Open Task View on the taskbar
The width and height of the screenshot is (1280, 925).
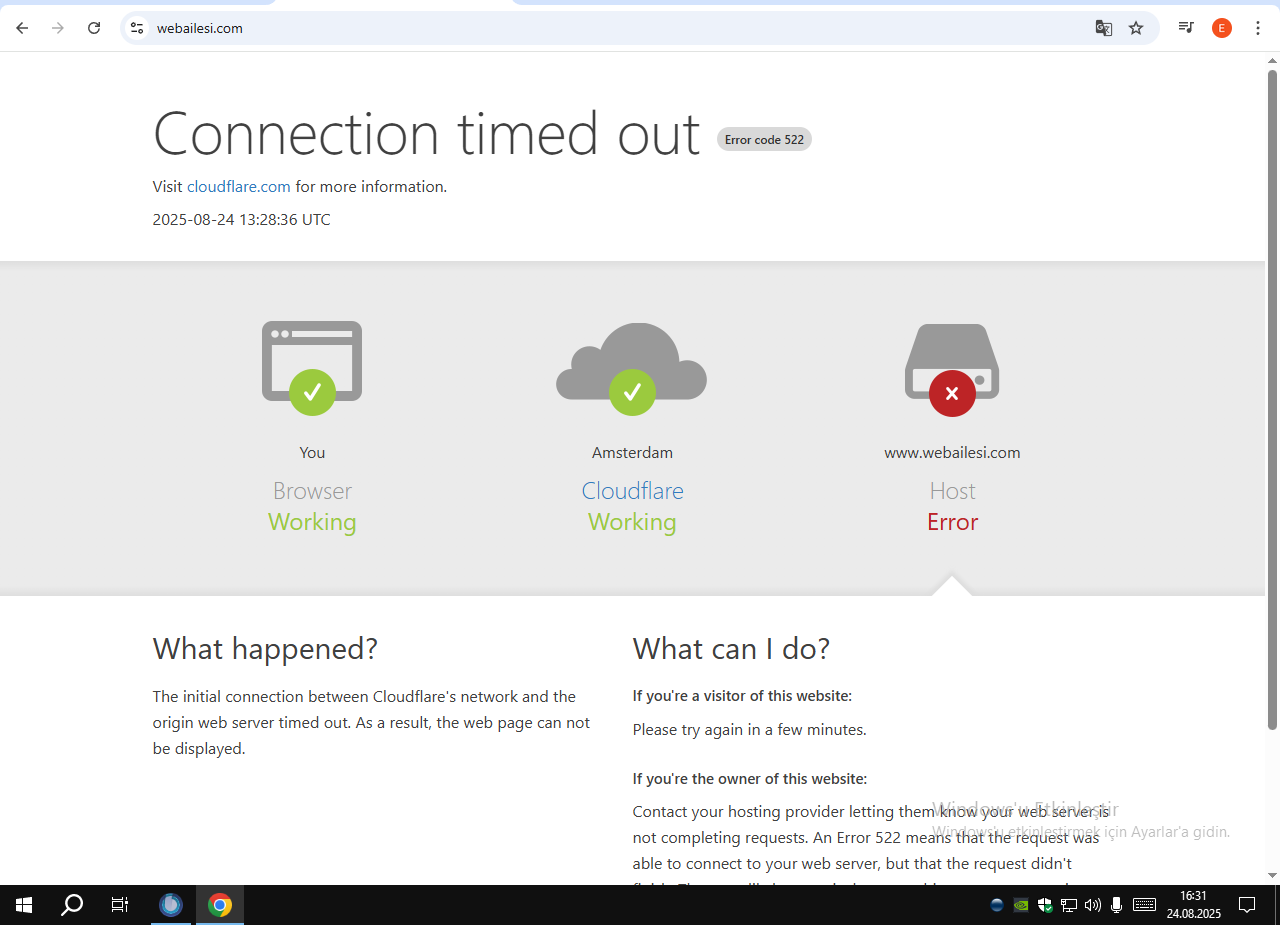tap(120, 905)
